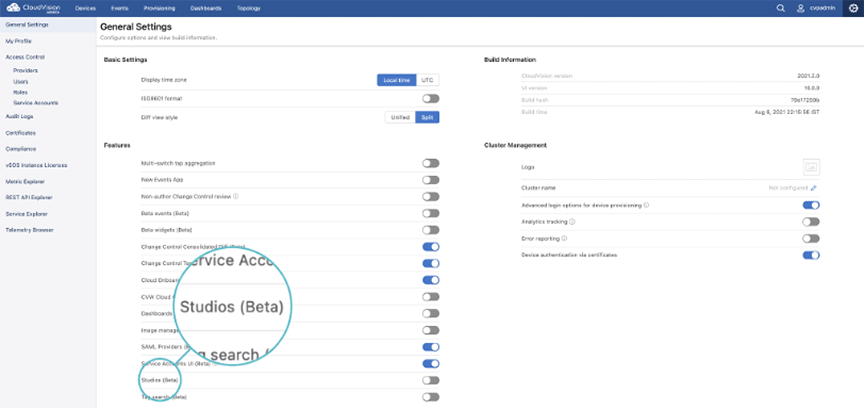Screen dimensions: 864x409
Task: Open the cvpadmin user account menu
Action: pos(816,8)
